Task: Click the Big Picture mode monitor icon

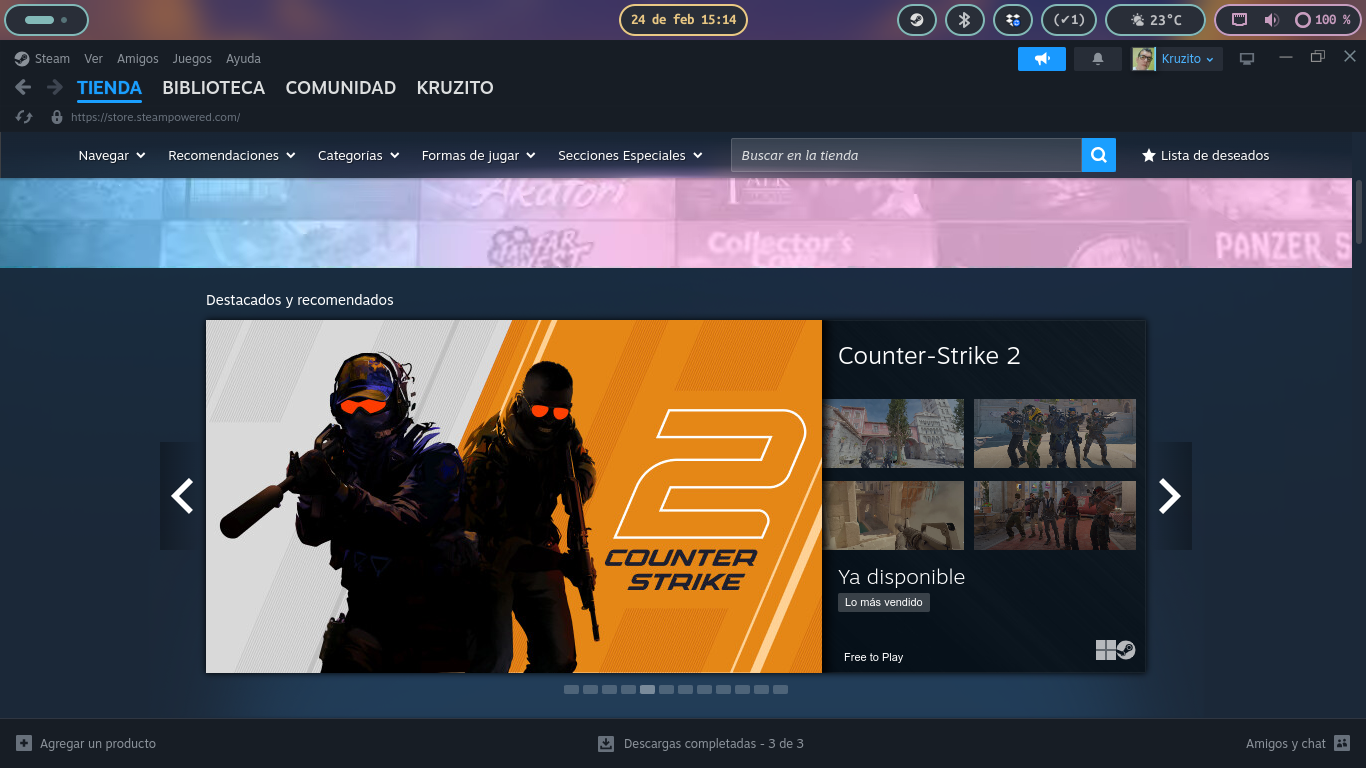Action: 1246,59
